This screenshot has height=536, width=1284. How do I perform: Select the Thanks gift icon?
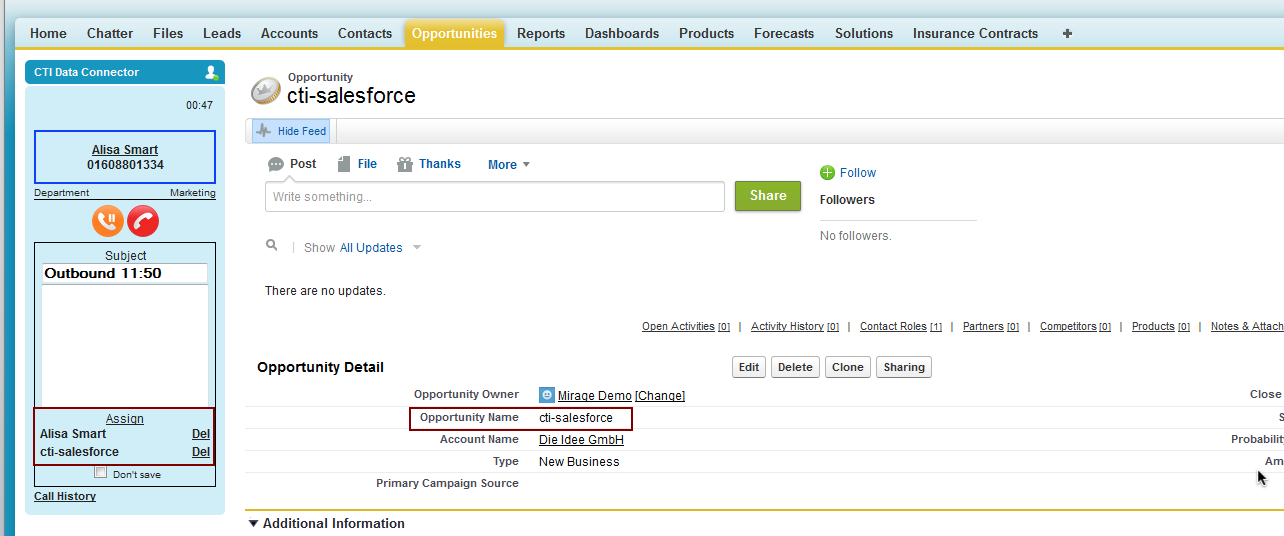click(405, 164)
